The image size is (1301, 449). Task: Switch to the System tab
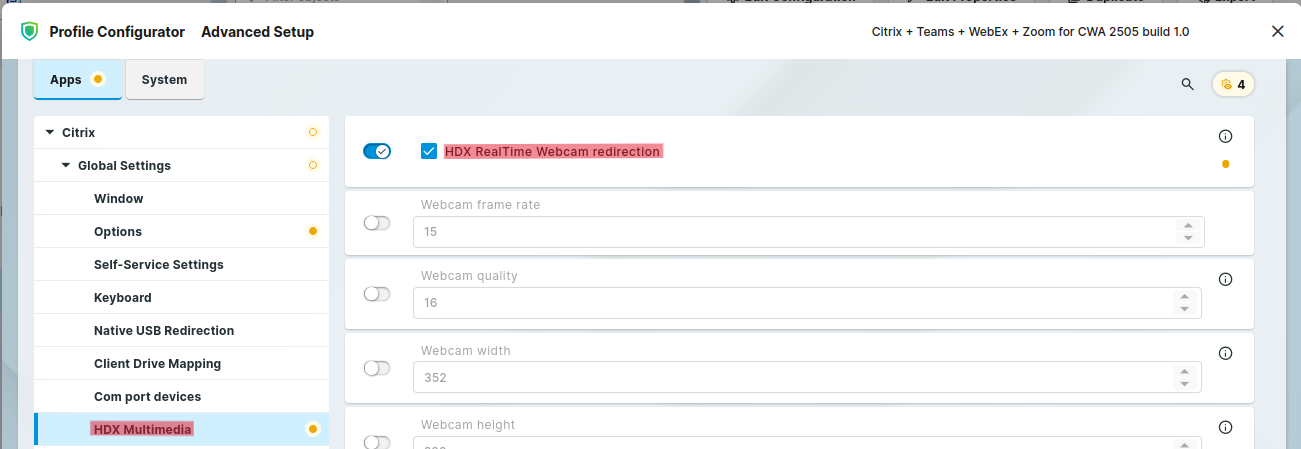click(x=164, y=80)
